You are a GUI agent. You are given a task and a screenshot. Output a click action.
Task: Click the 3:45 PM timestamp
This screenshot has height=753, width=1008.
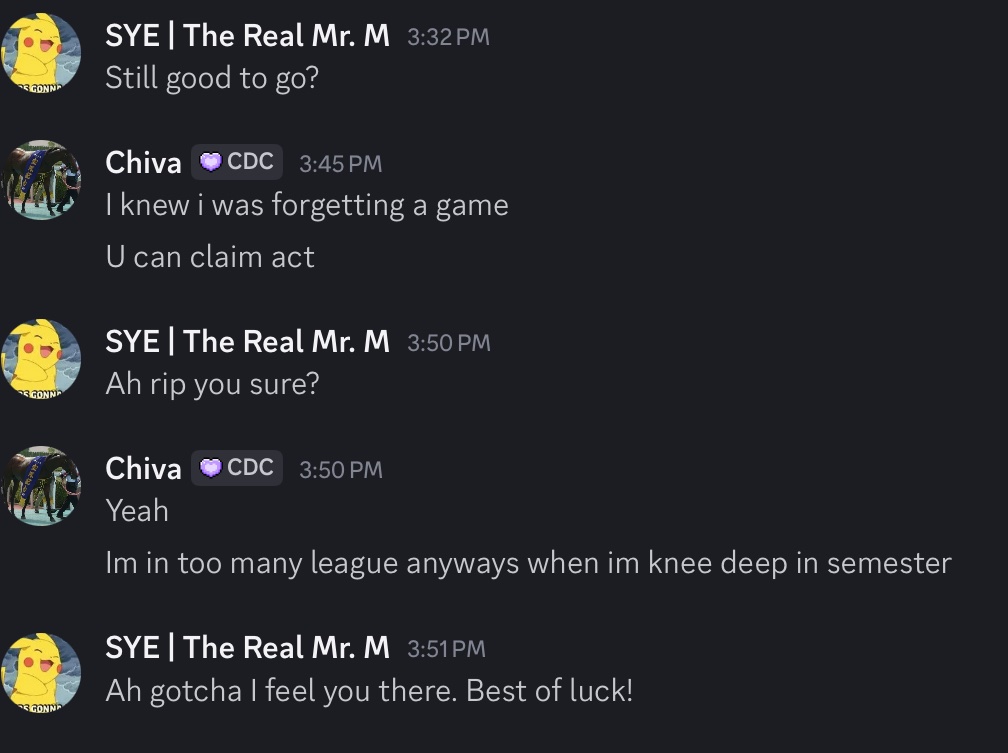(340, 163)
